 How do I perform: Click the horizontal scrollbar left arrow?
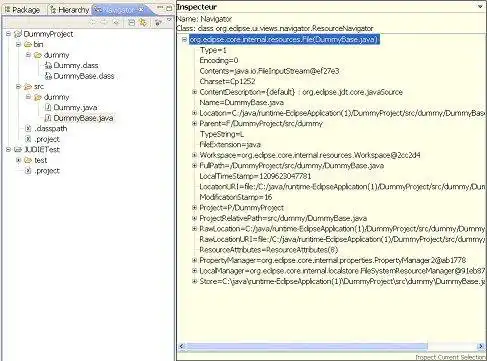tap(181, 346)
